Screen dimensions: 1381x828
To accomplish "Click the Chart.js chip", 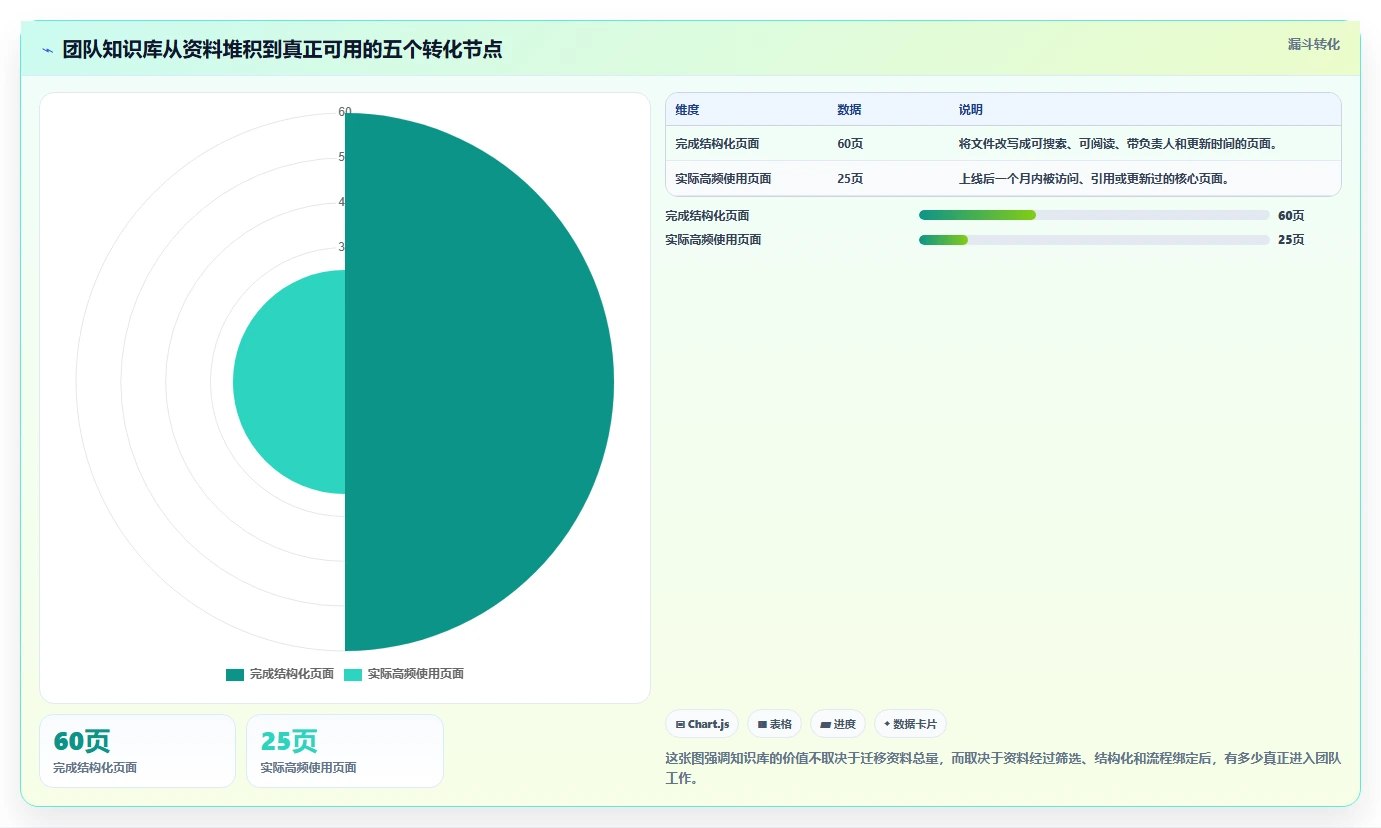I will coord(702,724).
